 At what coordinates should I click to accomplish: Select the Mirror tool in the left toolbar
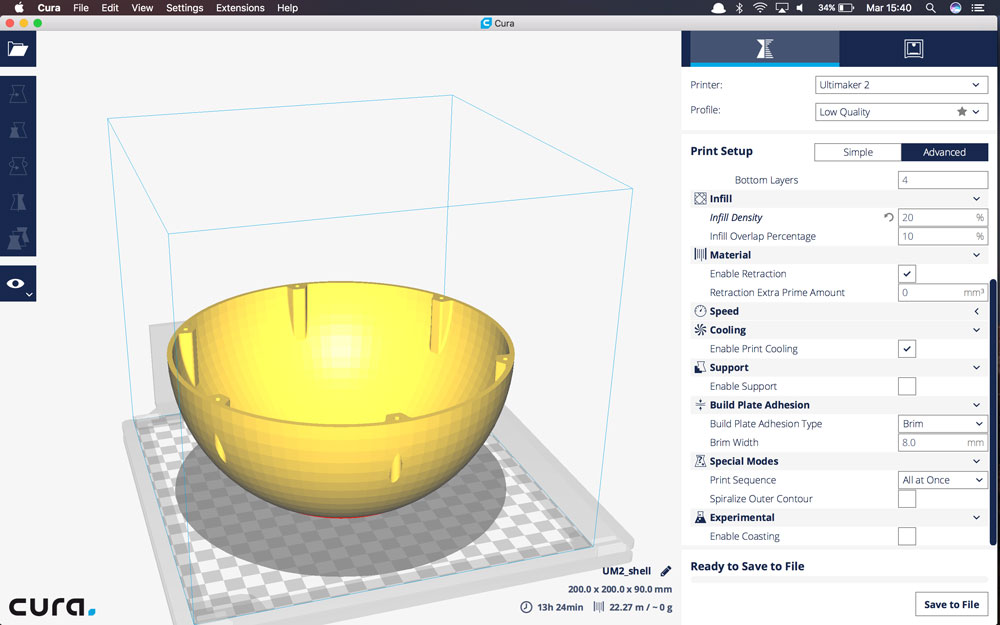(18, 202)
